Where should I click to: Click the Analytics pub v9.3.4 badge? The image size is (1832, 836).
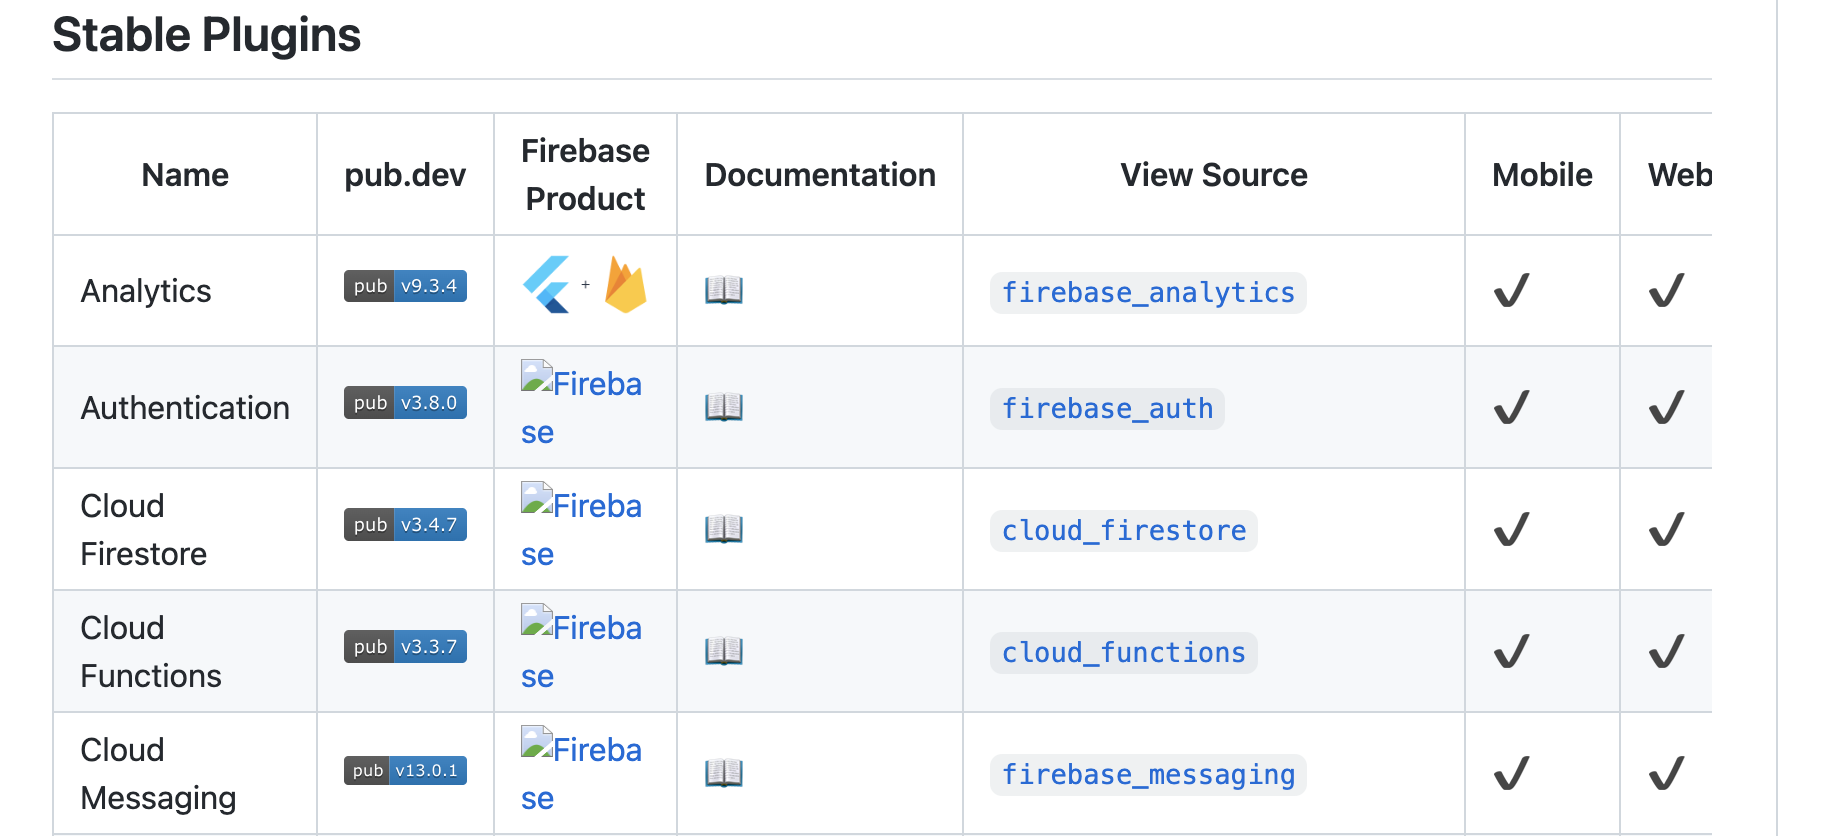[405, 286]
